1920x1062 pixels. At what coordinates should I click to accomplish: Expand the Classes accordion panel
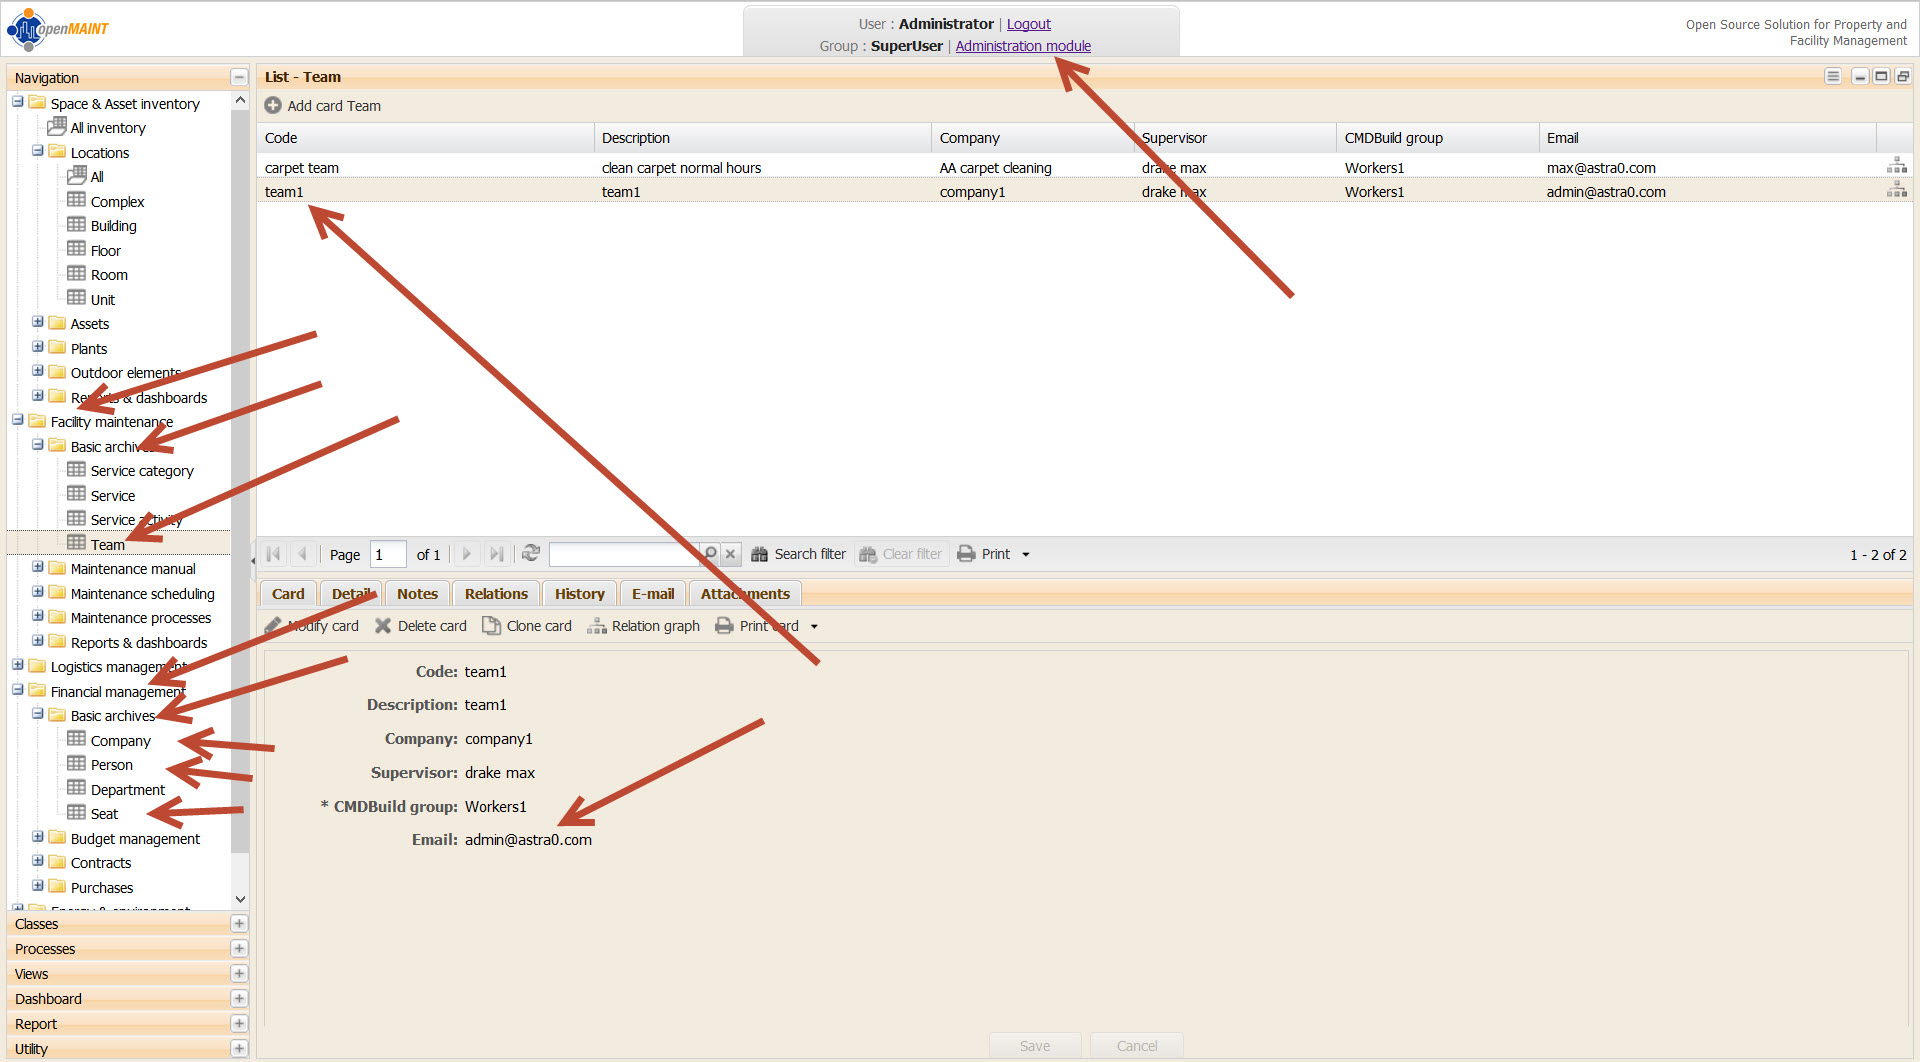click(x=239, y=924)
